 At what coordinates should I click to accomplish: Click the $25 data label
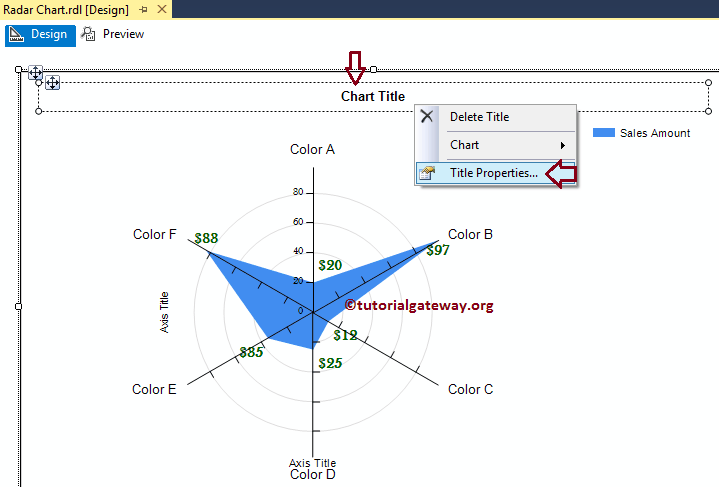(330, 363)
